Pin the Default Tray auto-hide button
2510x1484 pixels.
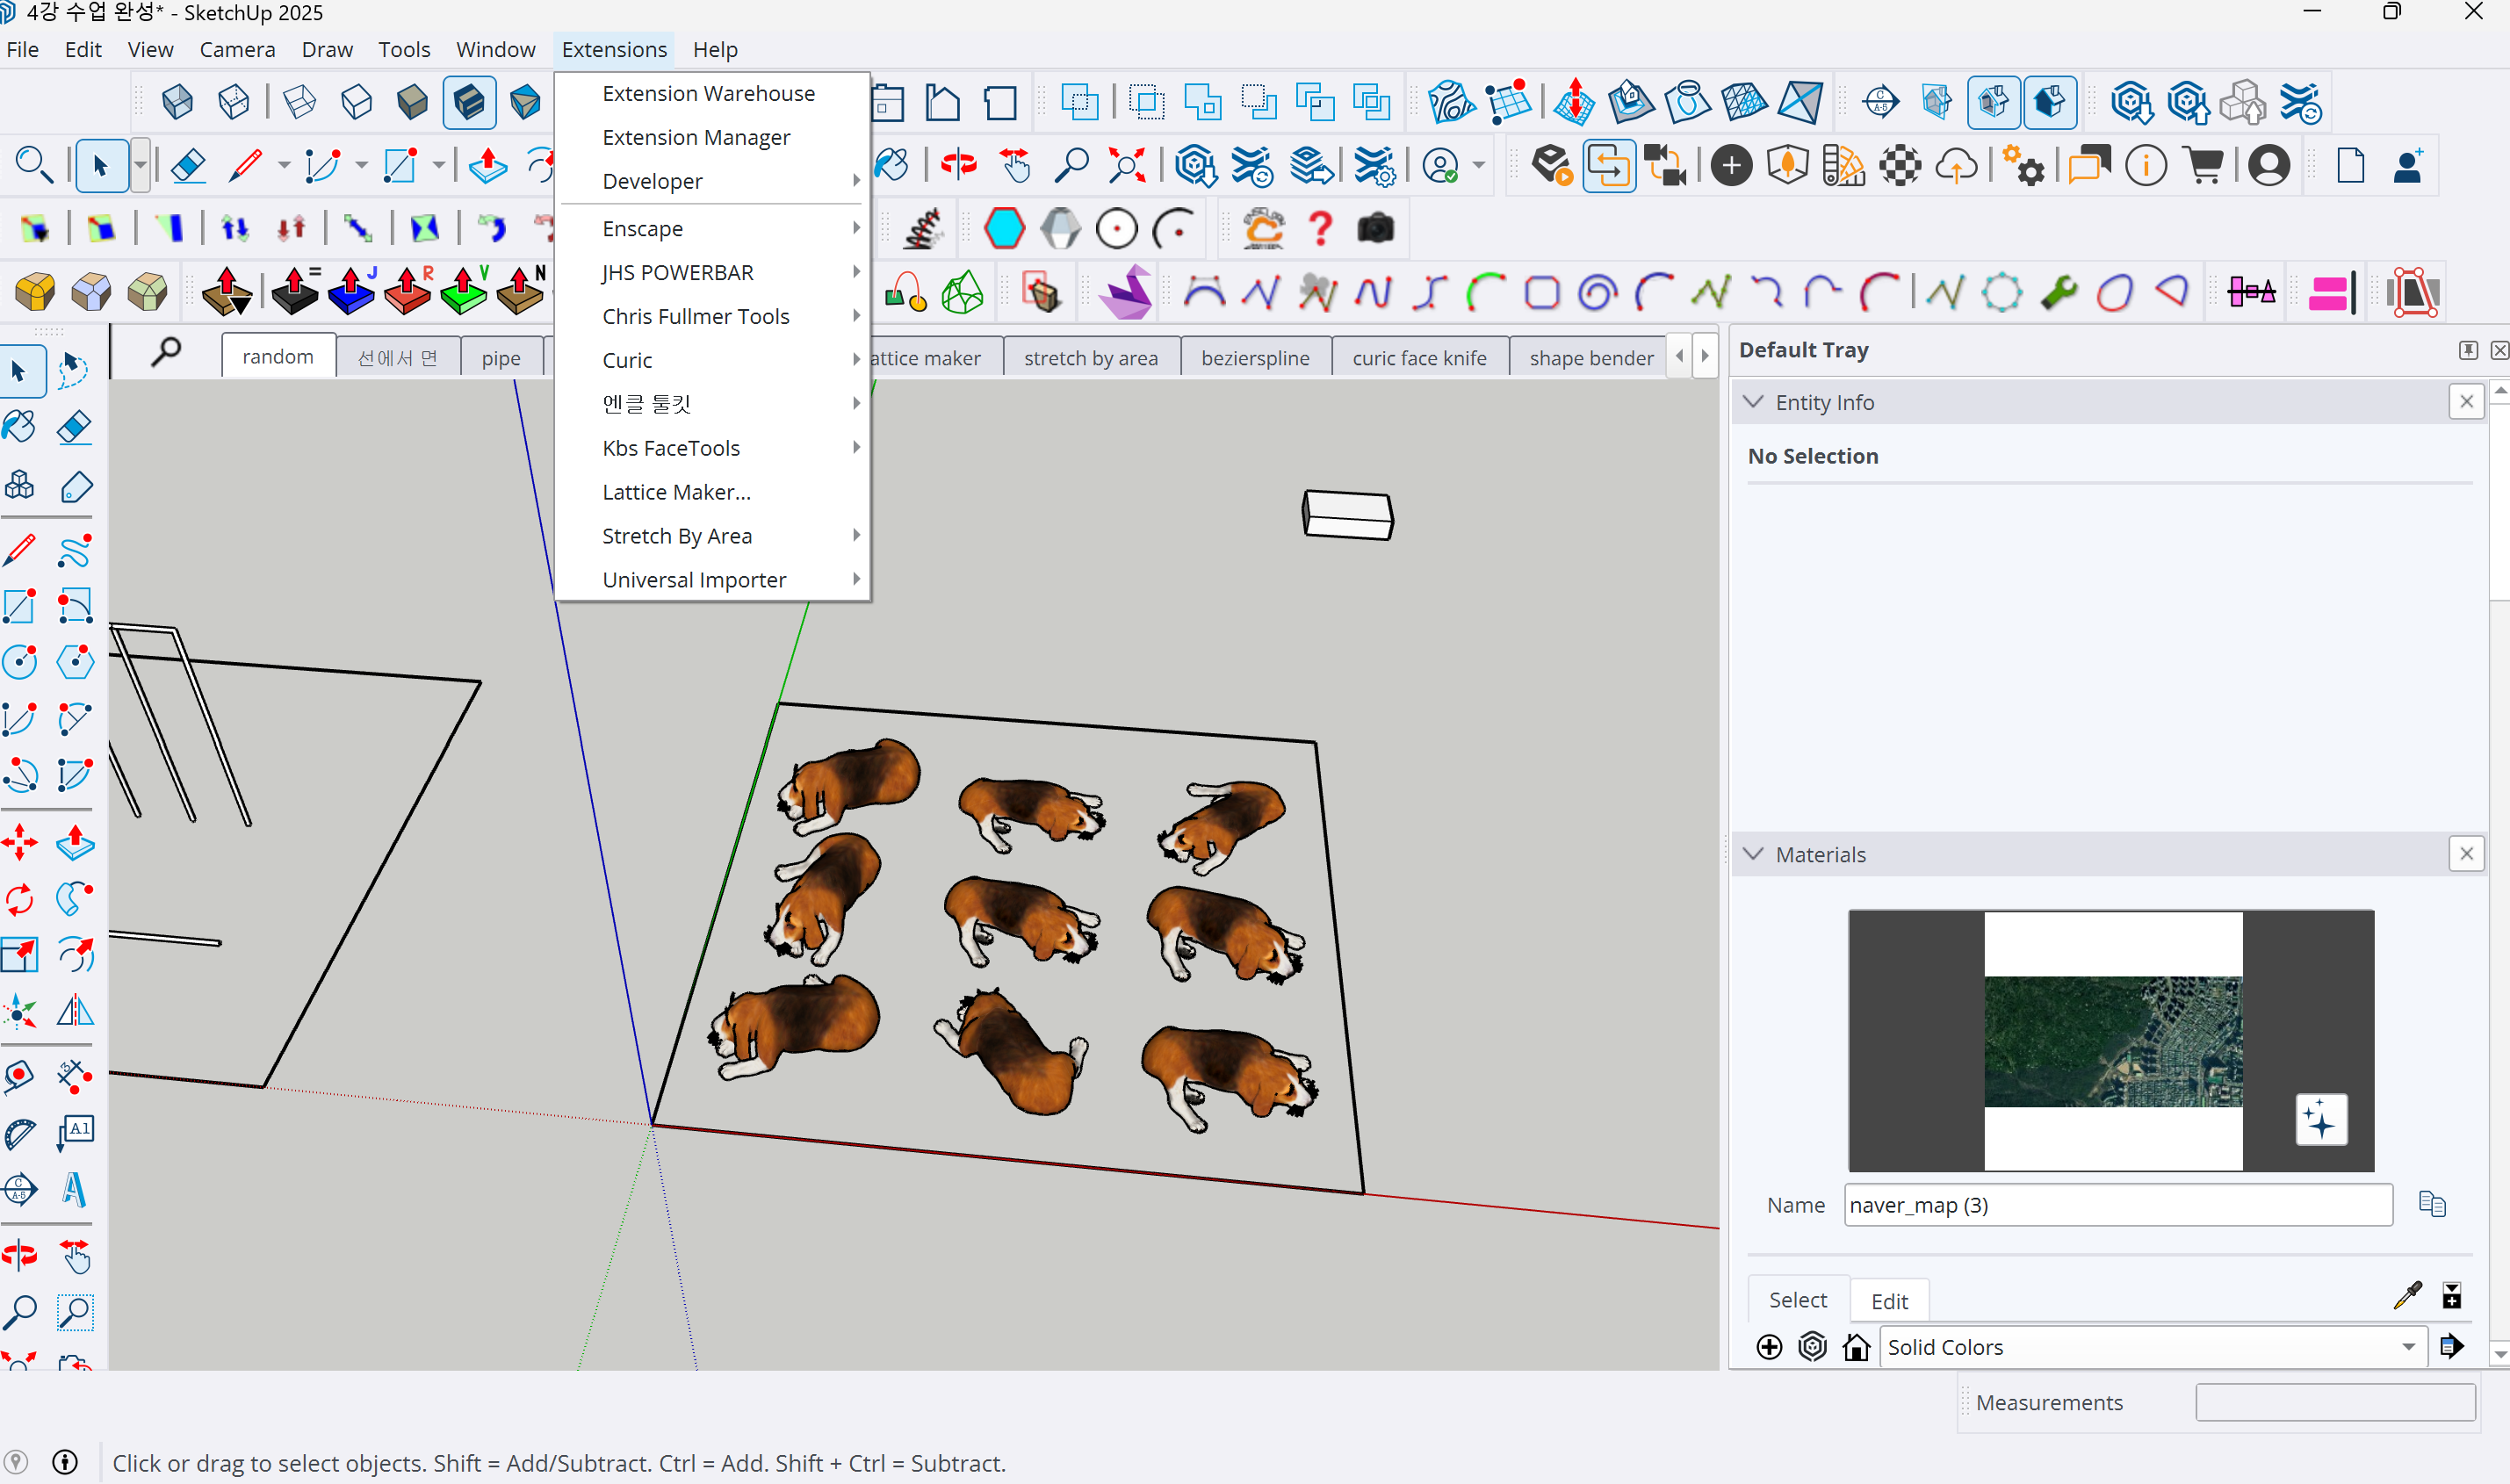tap(2468, 350)
